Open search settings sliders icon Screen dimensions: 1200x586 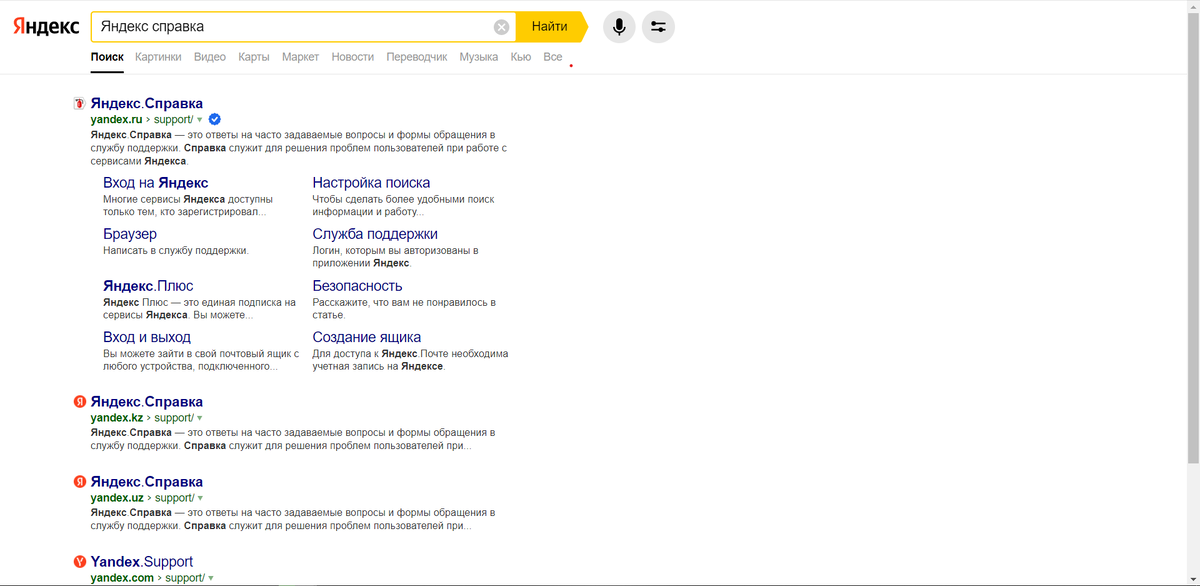point(658,27)
